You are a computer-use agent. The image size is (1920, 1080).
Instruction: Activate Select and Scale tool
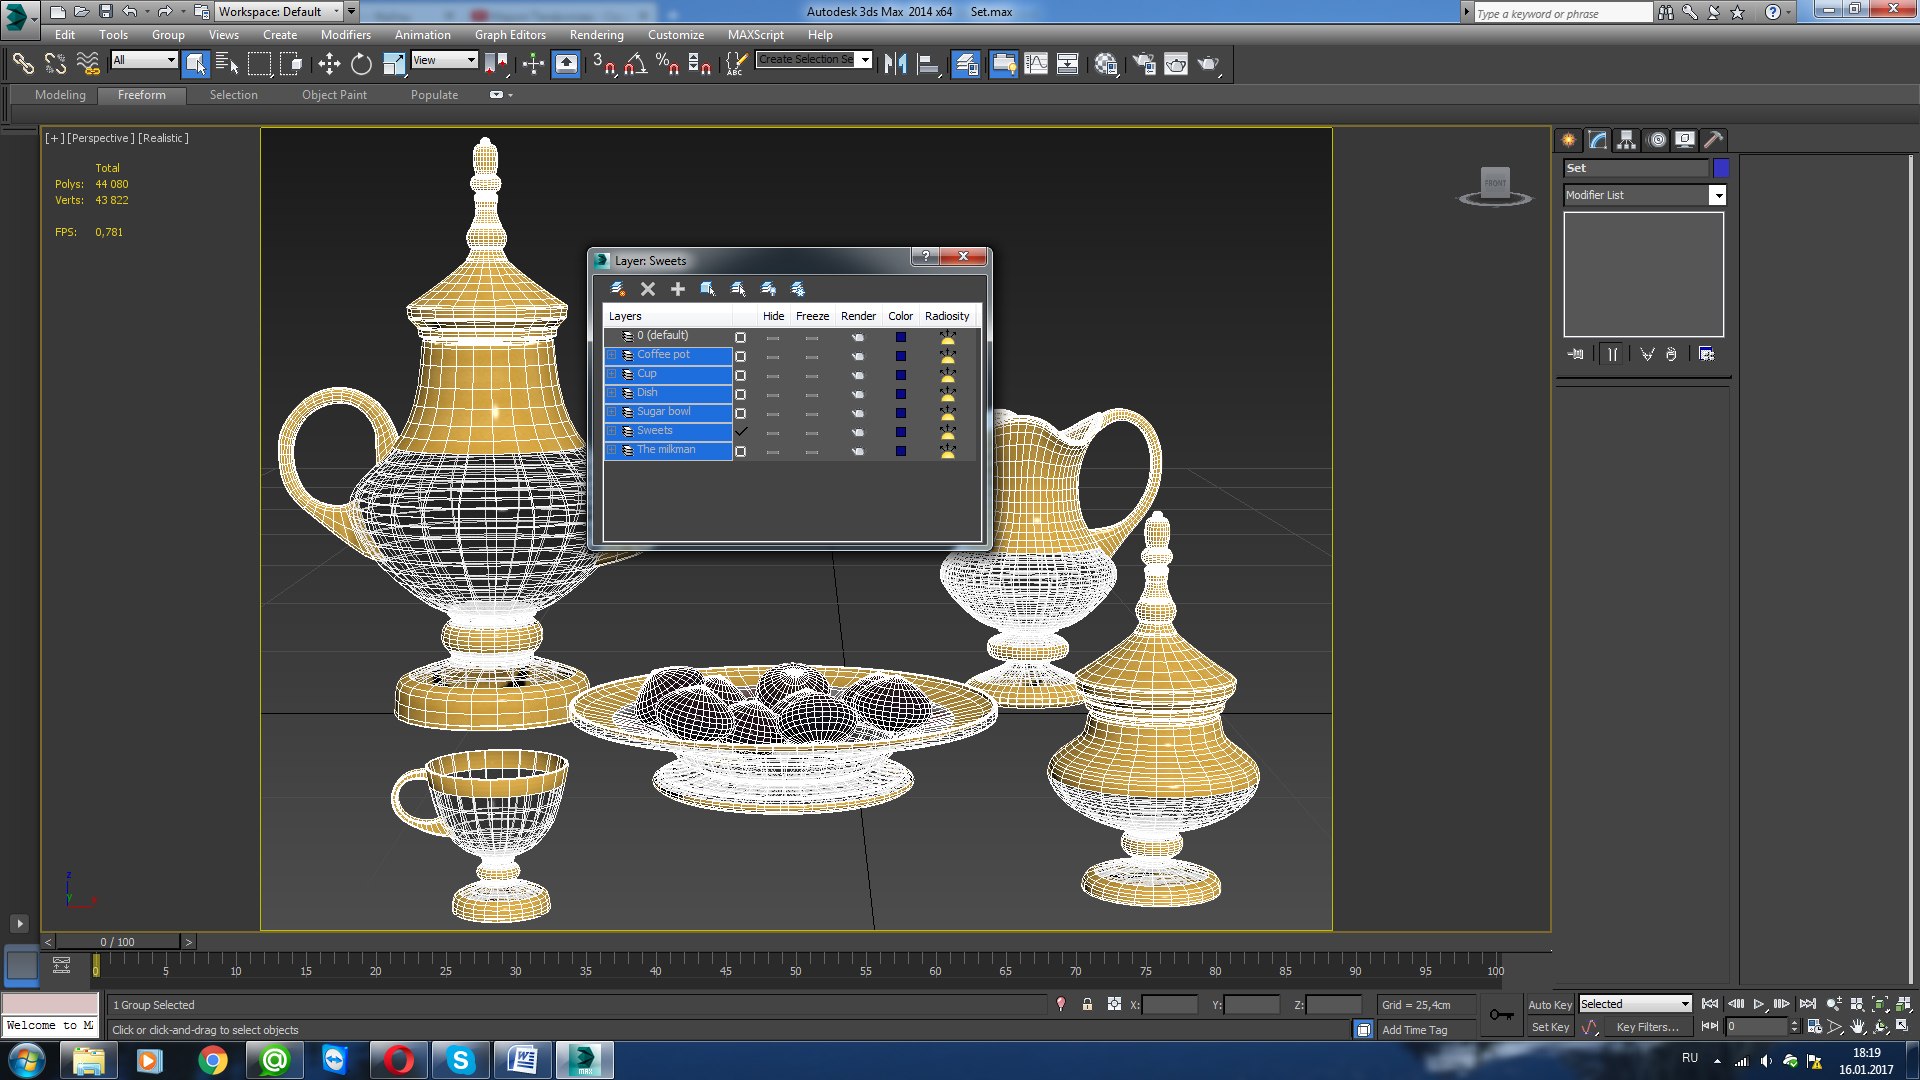click(394, 64)
